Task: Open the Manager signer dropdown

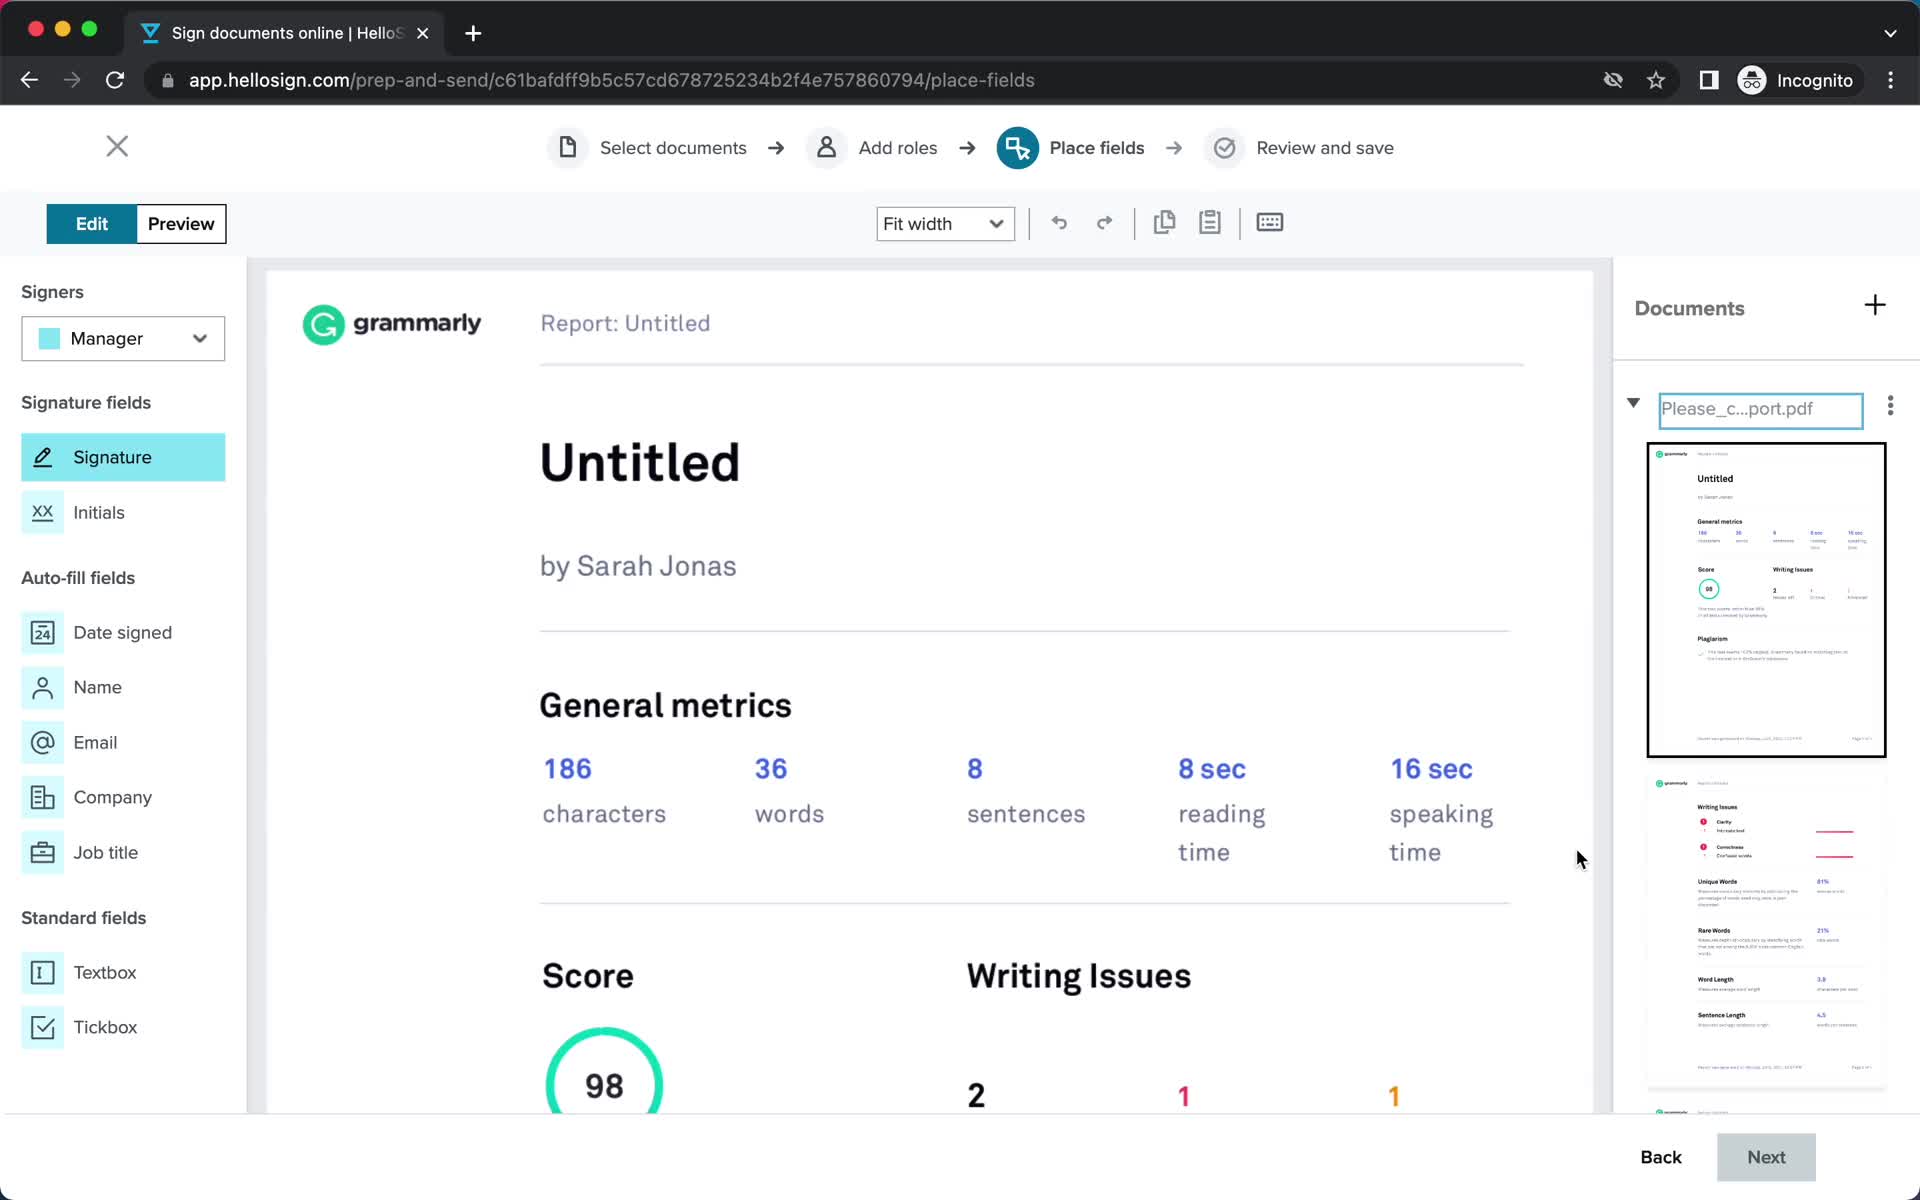Action: pos(123,339)
